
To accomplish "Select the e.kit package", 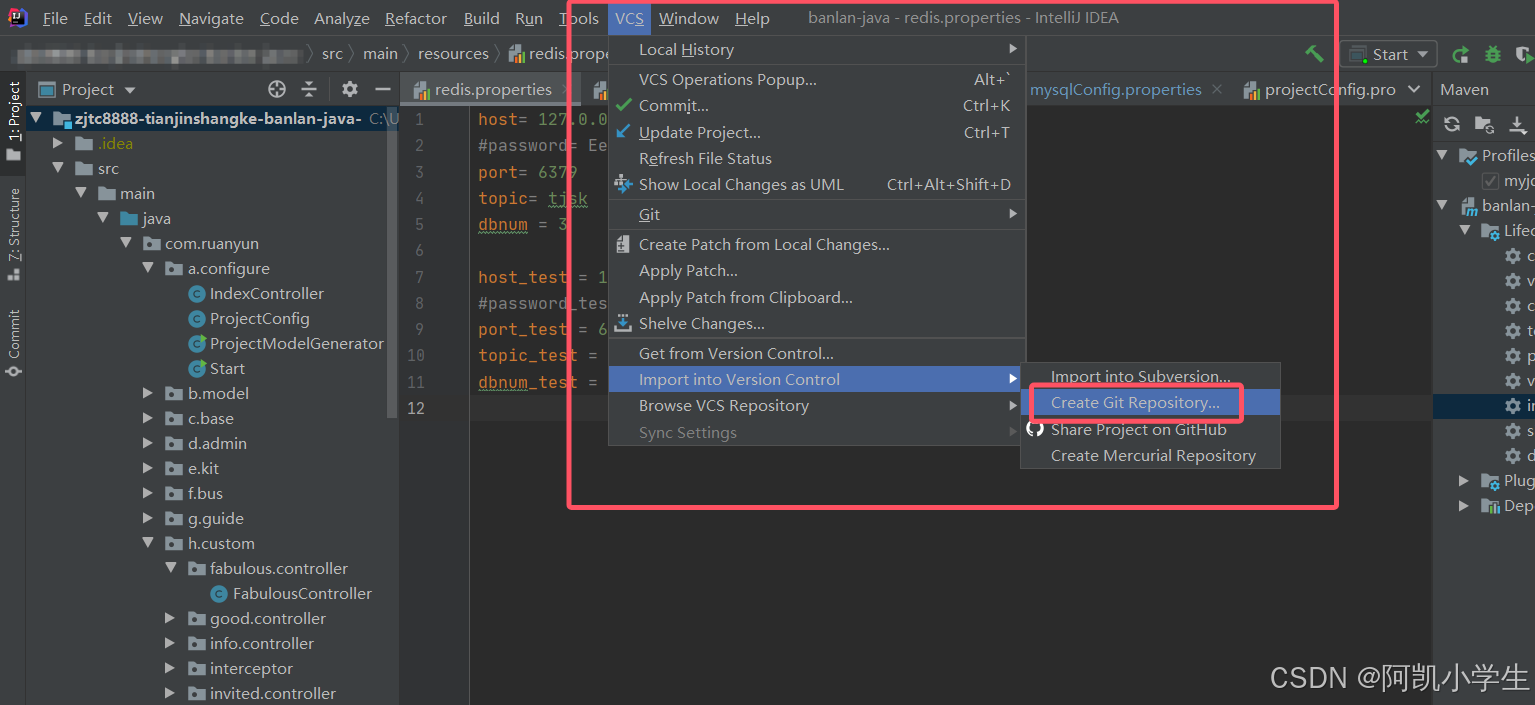I will click(203, 468).
